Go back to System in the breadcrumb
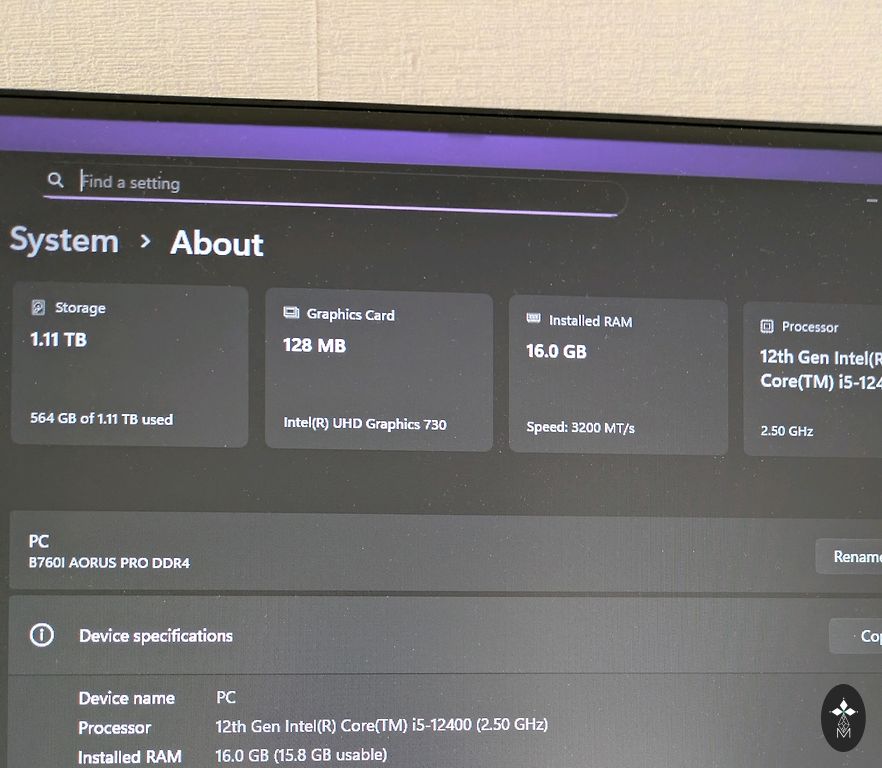The height and width of the screenshot is (768, 882). point(64,241)
